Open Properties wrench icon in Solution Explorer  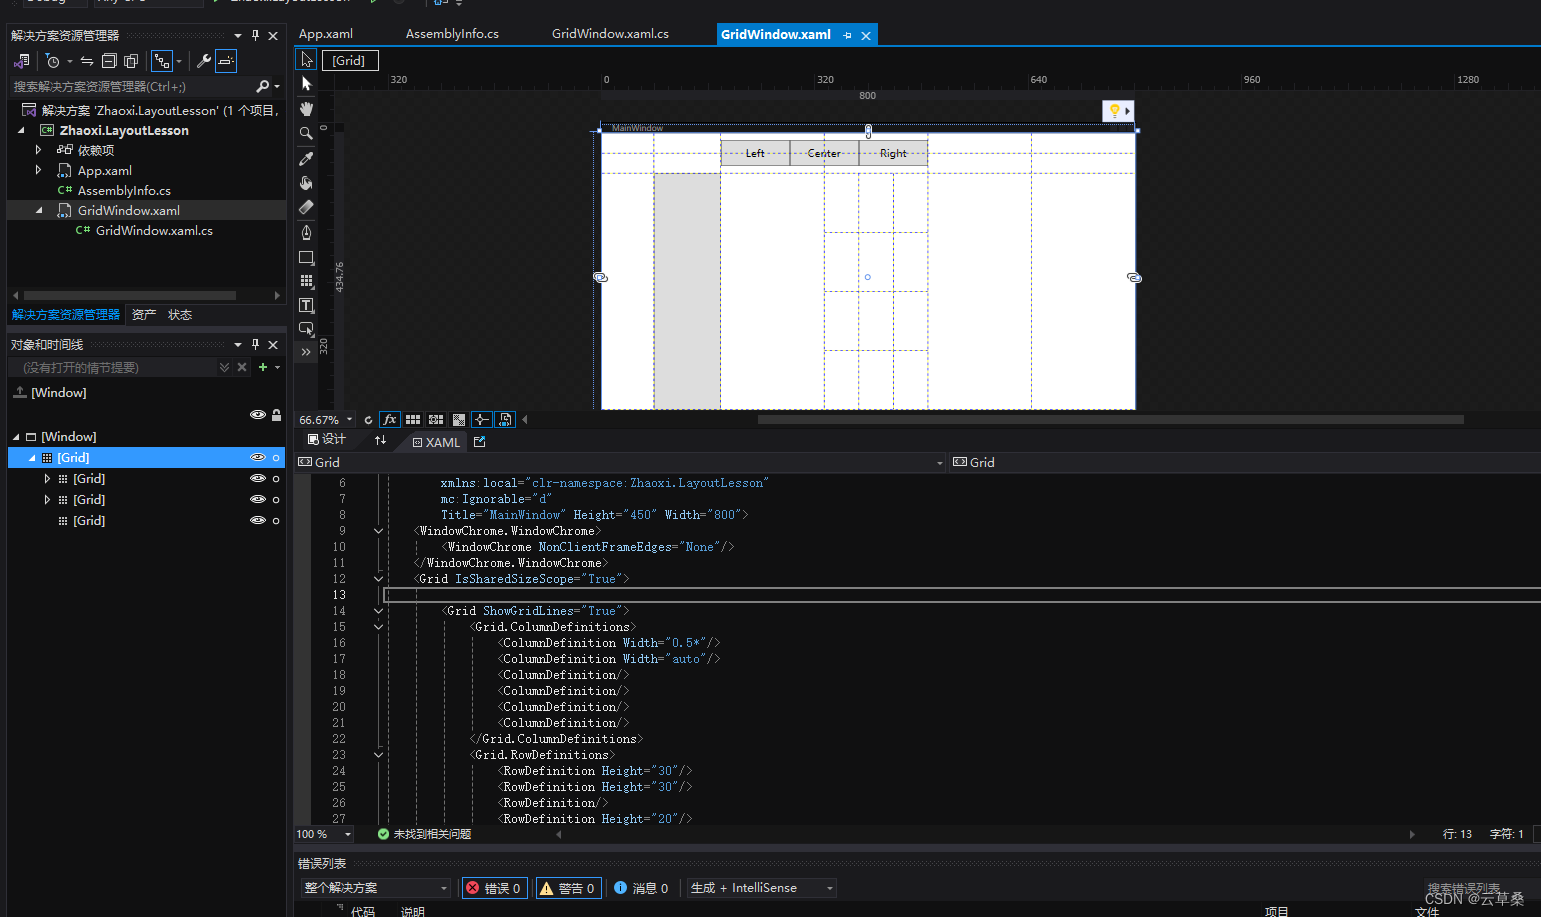click(x=204, y=61)
